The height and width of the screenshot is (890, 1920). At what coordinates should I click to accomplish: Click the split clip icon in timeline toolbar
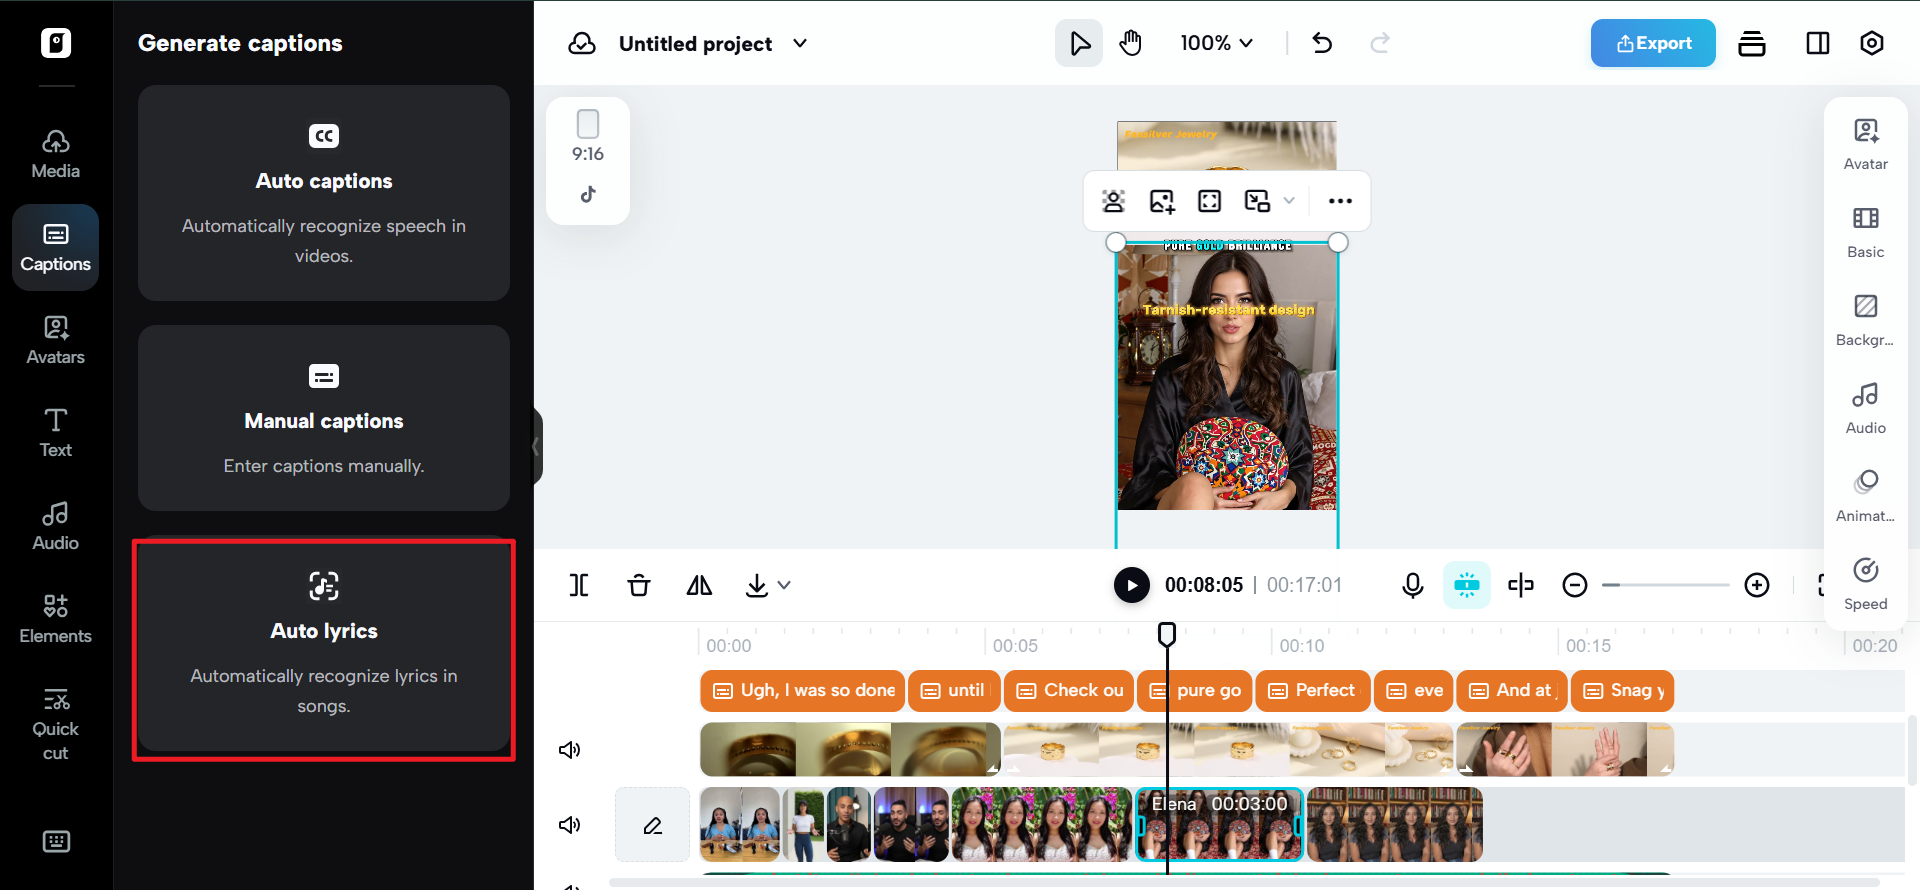[579, 585]
